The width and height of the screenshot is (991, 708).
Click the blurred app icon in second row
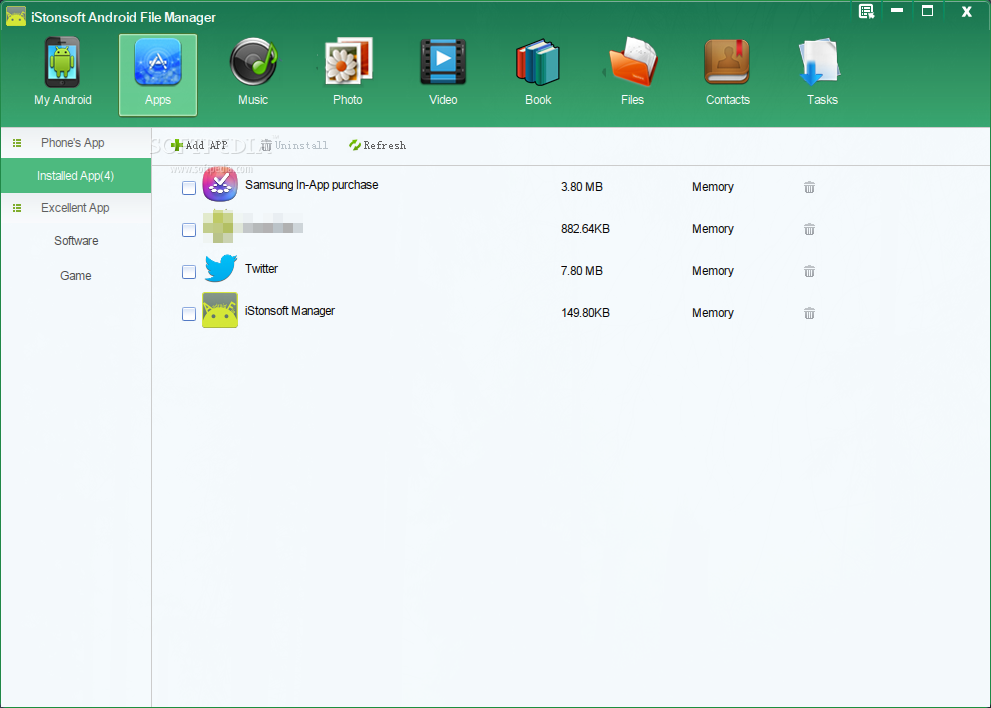219,226
